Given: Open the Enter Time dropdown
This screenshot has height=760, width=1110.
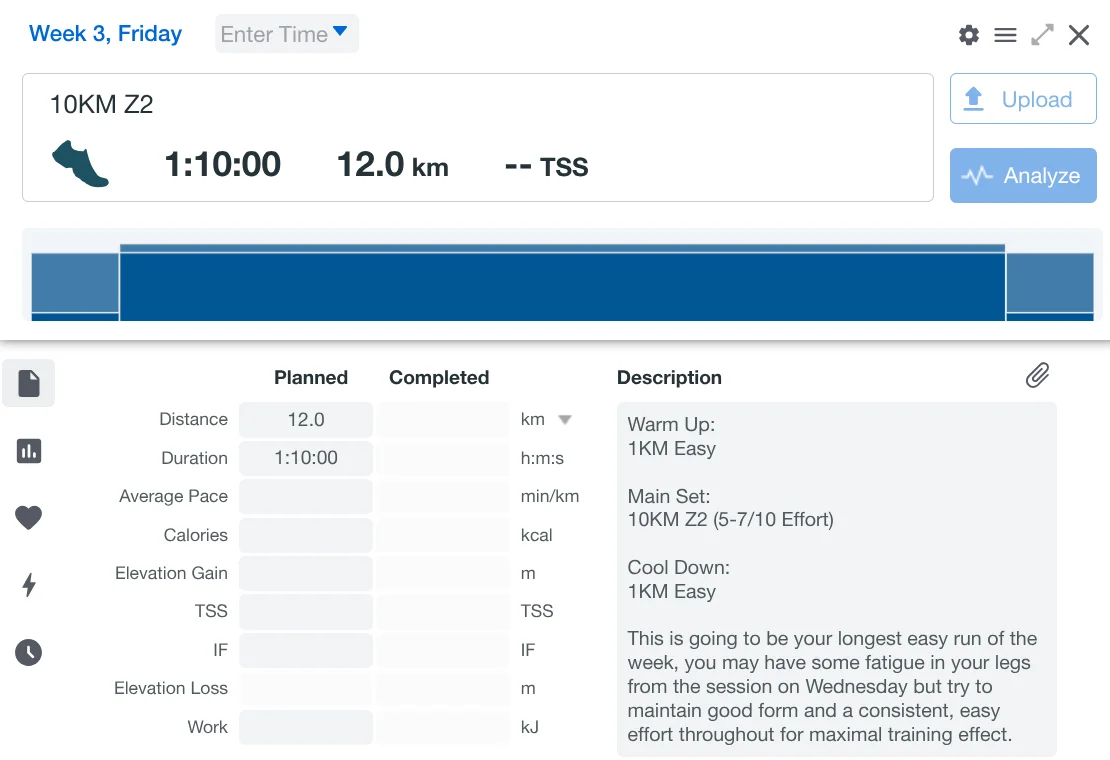Looking at the screenshot, I should pos(287,34).
